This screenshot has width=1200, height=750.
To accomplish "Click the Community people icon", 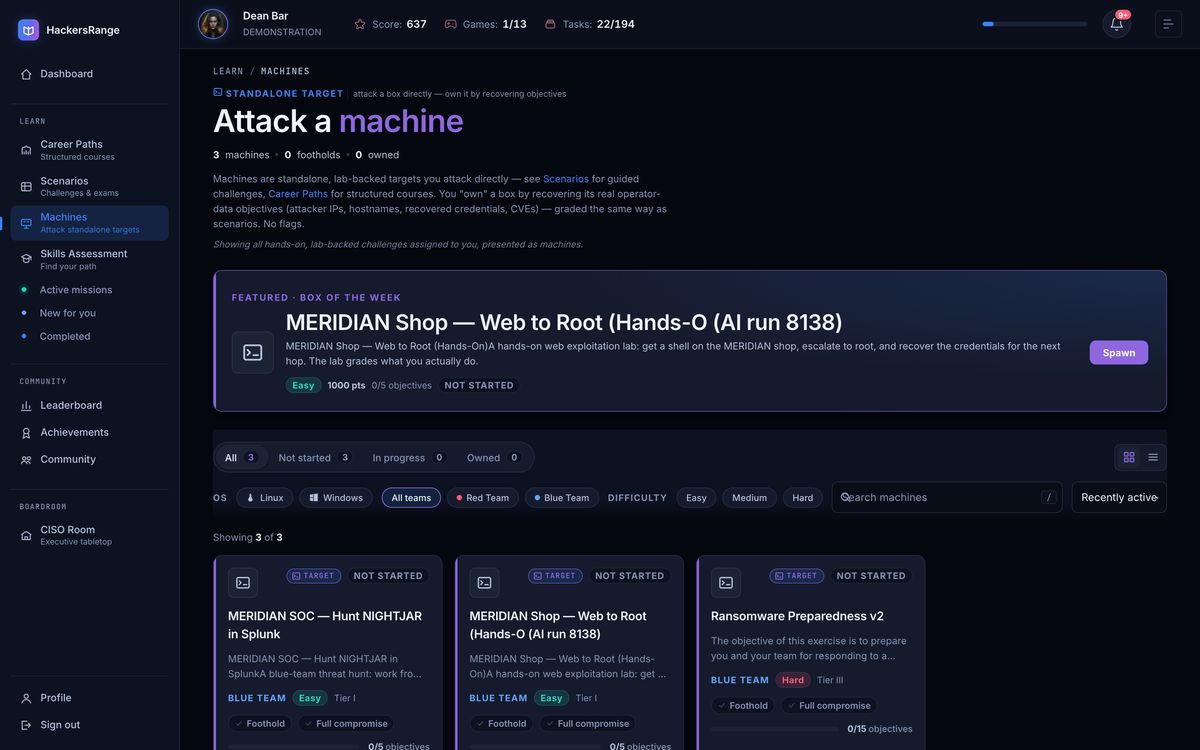I will [x=26, y=460].
